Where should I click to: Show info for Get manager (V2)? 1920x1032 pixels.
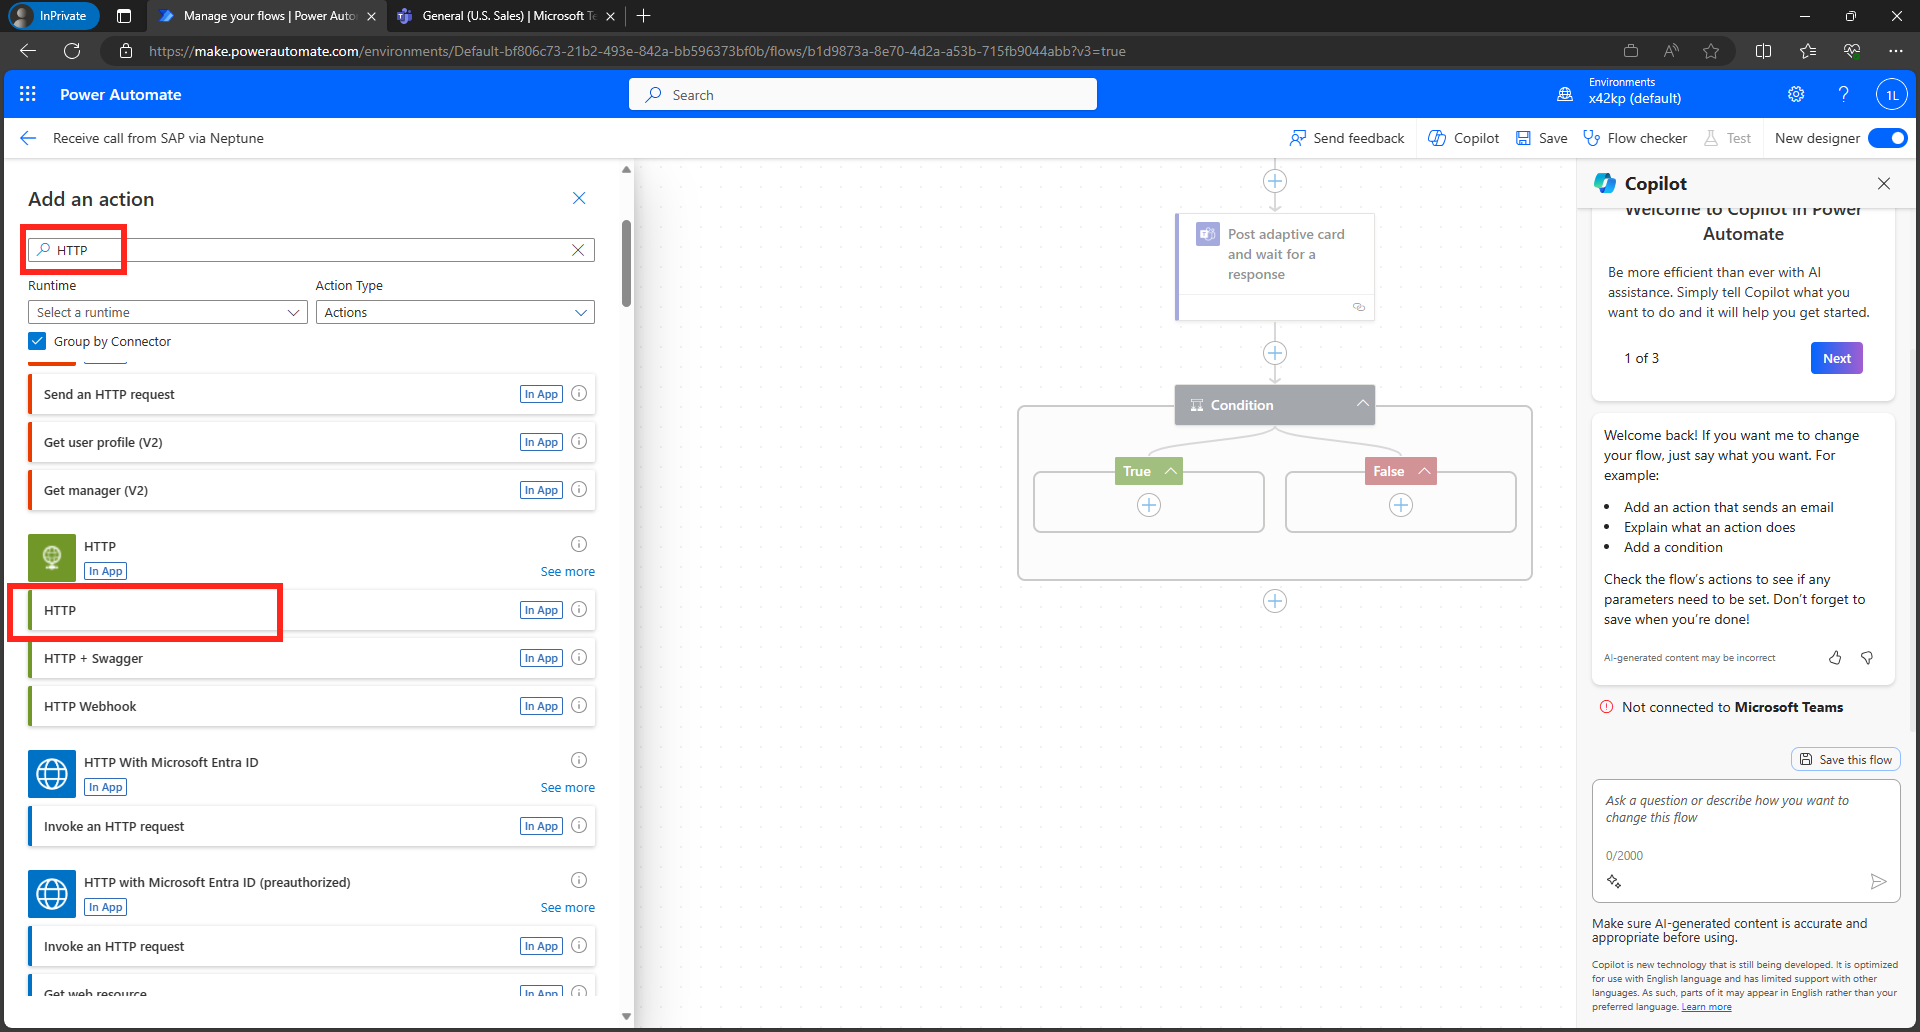point(579,490)
